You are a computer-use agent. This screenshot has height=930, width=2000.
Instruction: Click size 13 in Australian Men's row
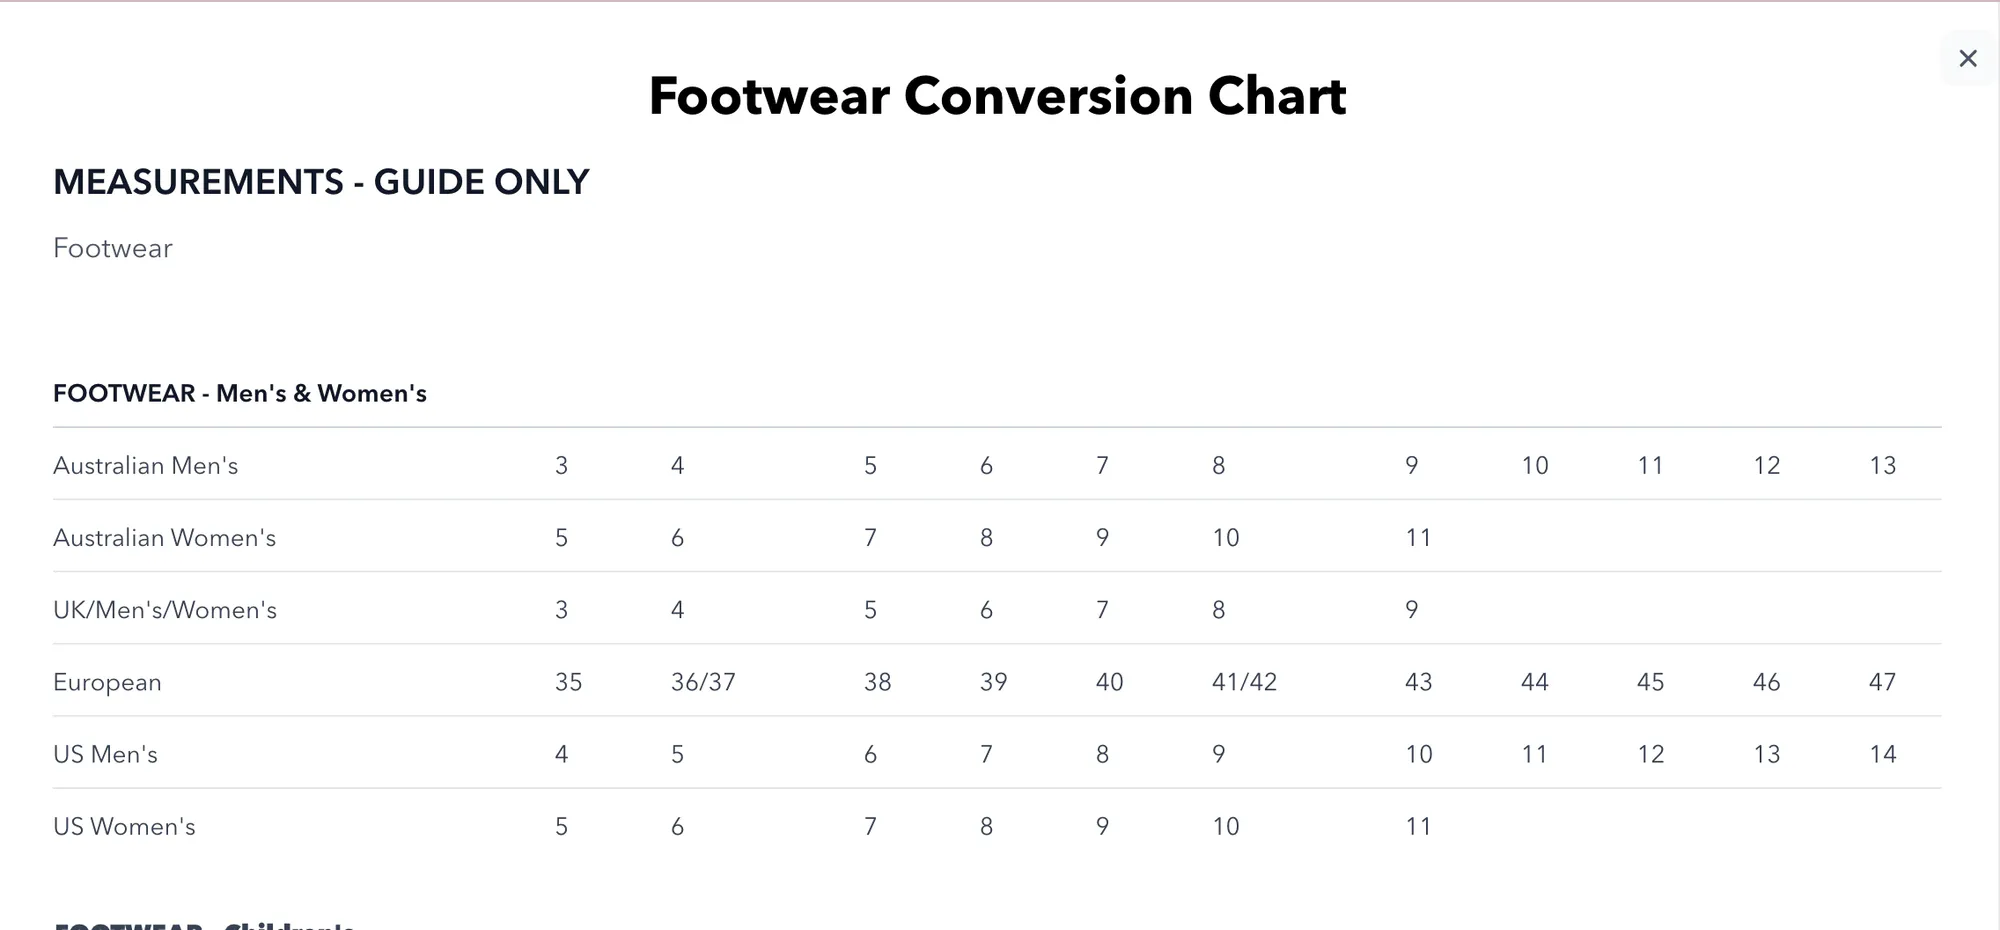pyautogui.click(x=1883, y=465)
